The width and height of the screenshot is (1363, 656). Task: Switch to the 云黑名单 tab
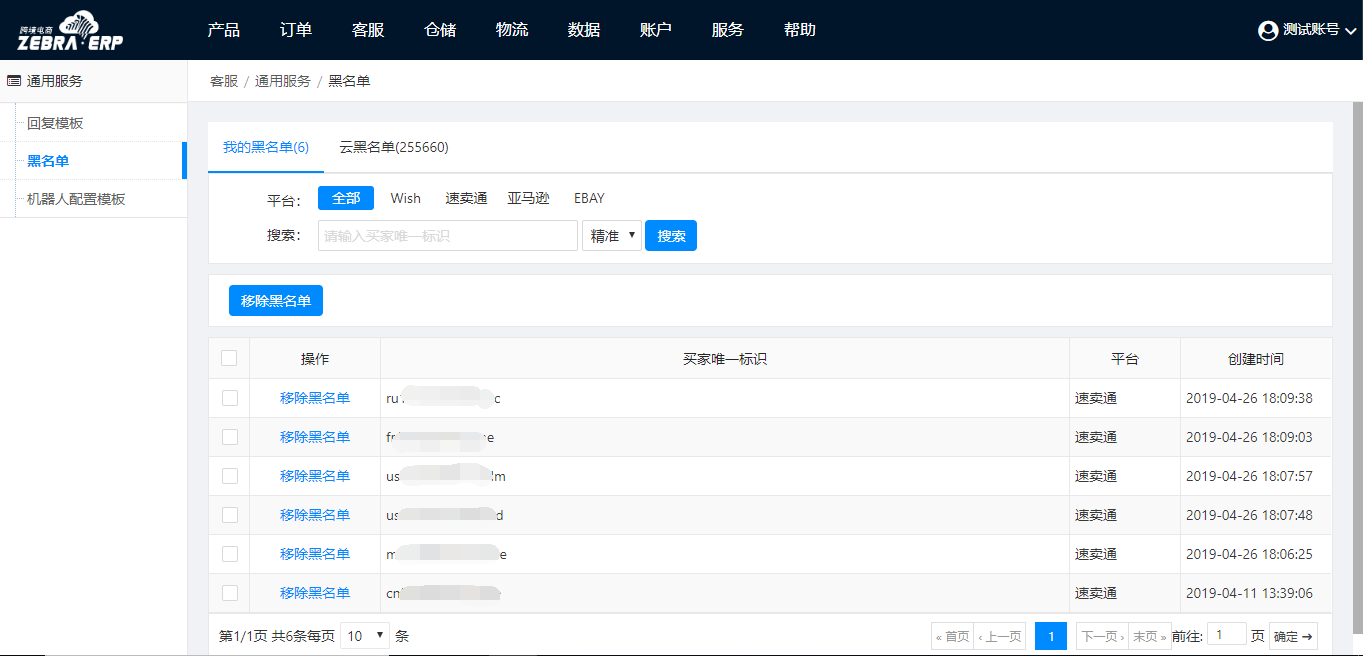(393, 147)
